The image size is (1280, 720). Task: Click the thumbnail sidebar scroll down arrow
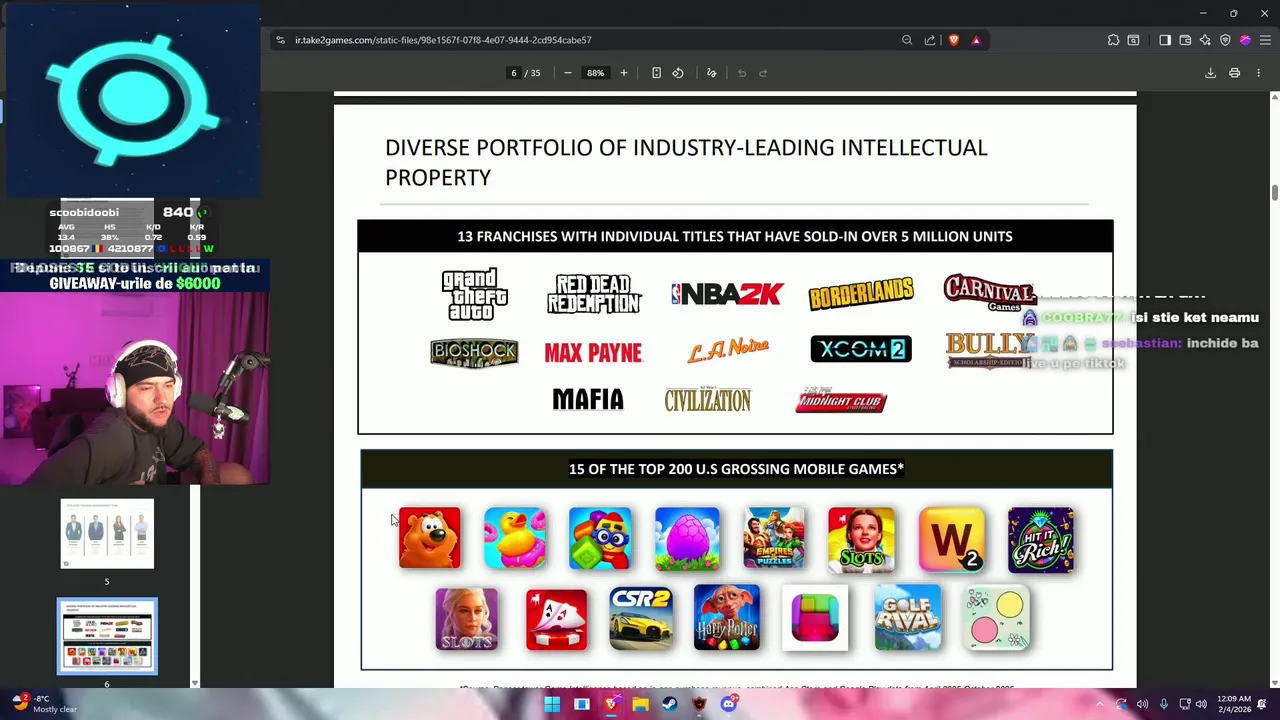[194, 683]
